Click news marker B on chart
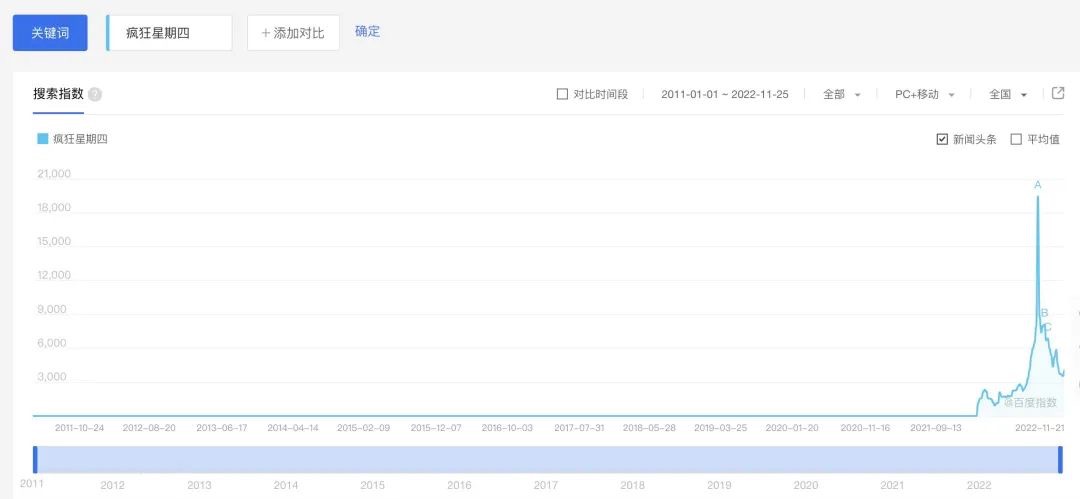1080x499 pixels. (1044, 313)
